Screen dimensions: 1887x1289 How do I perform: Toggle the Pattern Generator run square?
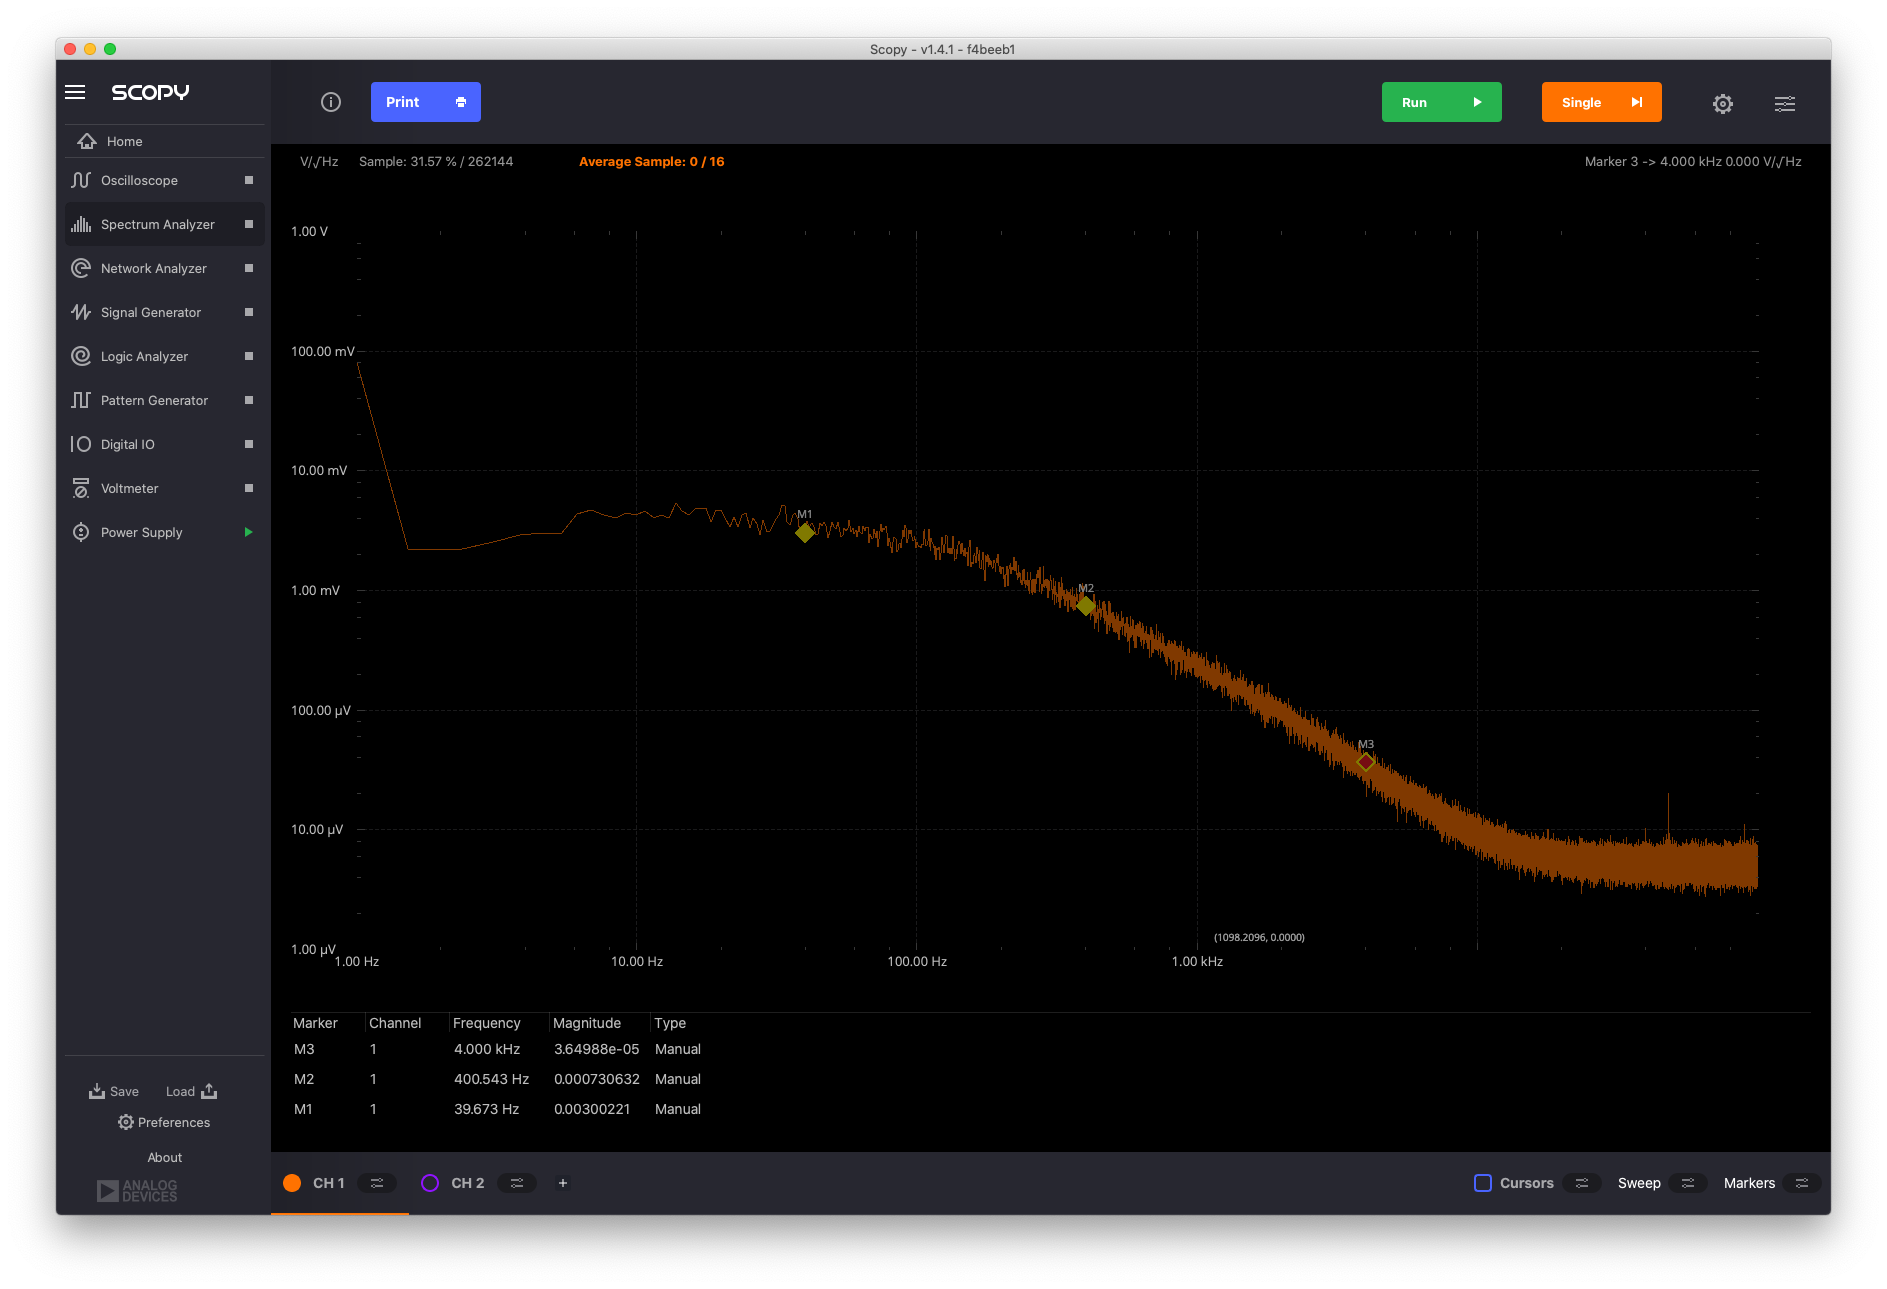[x=249, y=400]
